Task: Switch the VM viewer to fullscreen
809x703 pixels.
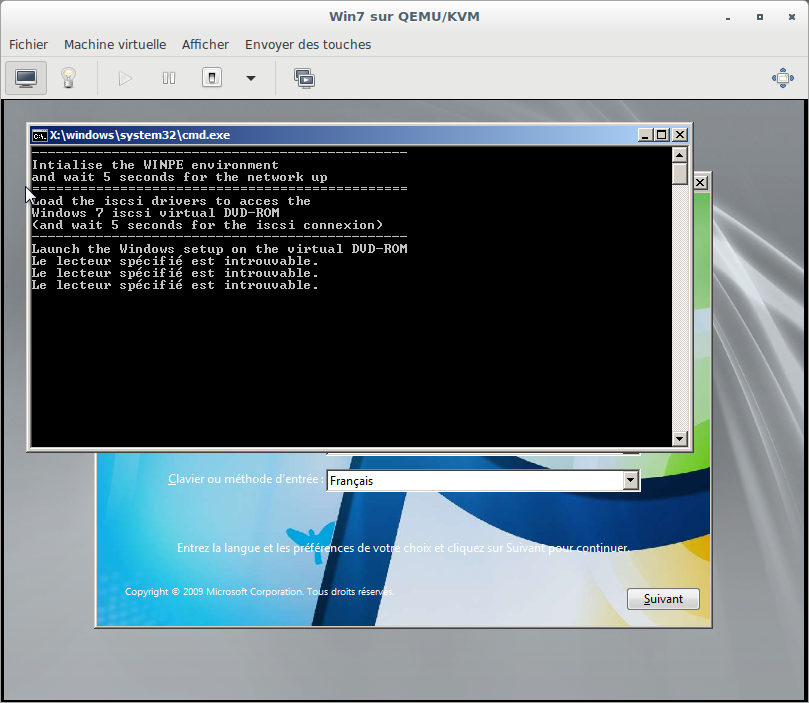Action: [782, 78]
